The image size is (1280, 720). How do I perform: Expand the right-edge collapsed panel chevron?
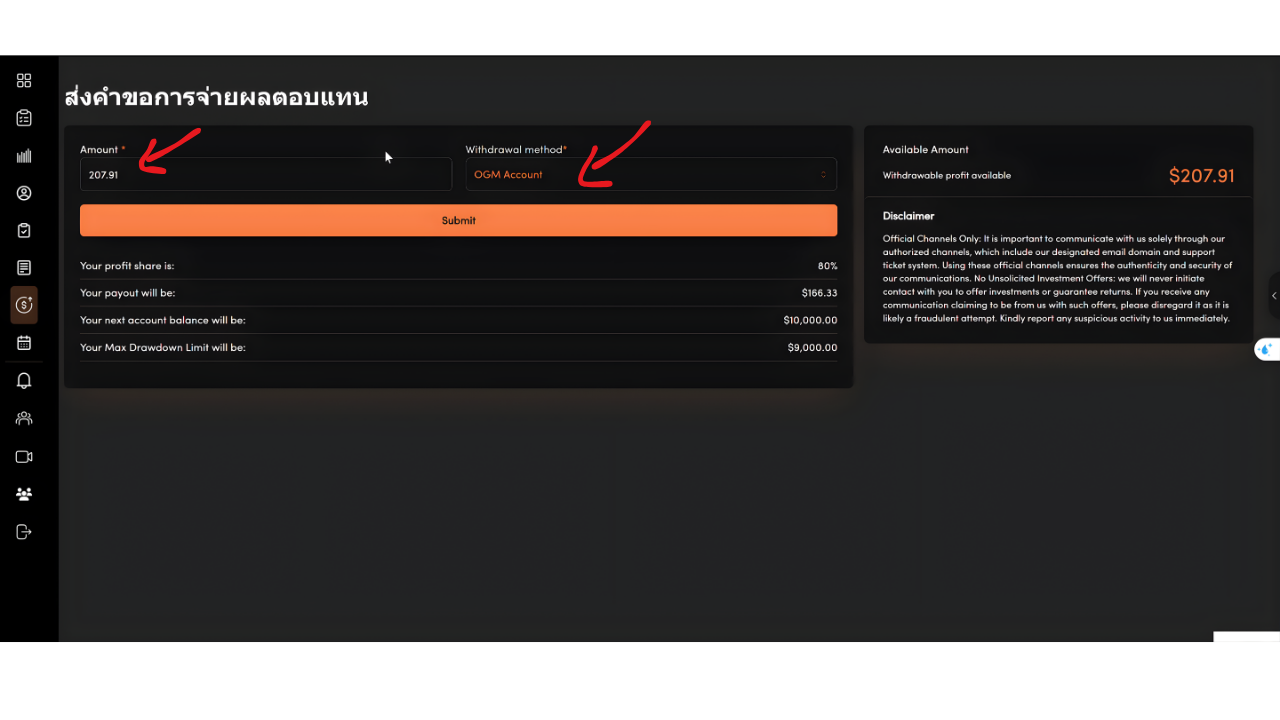point(1274,295)
